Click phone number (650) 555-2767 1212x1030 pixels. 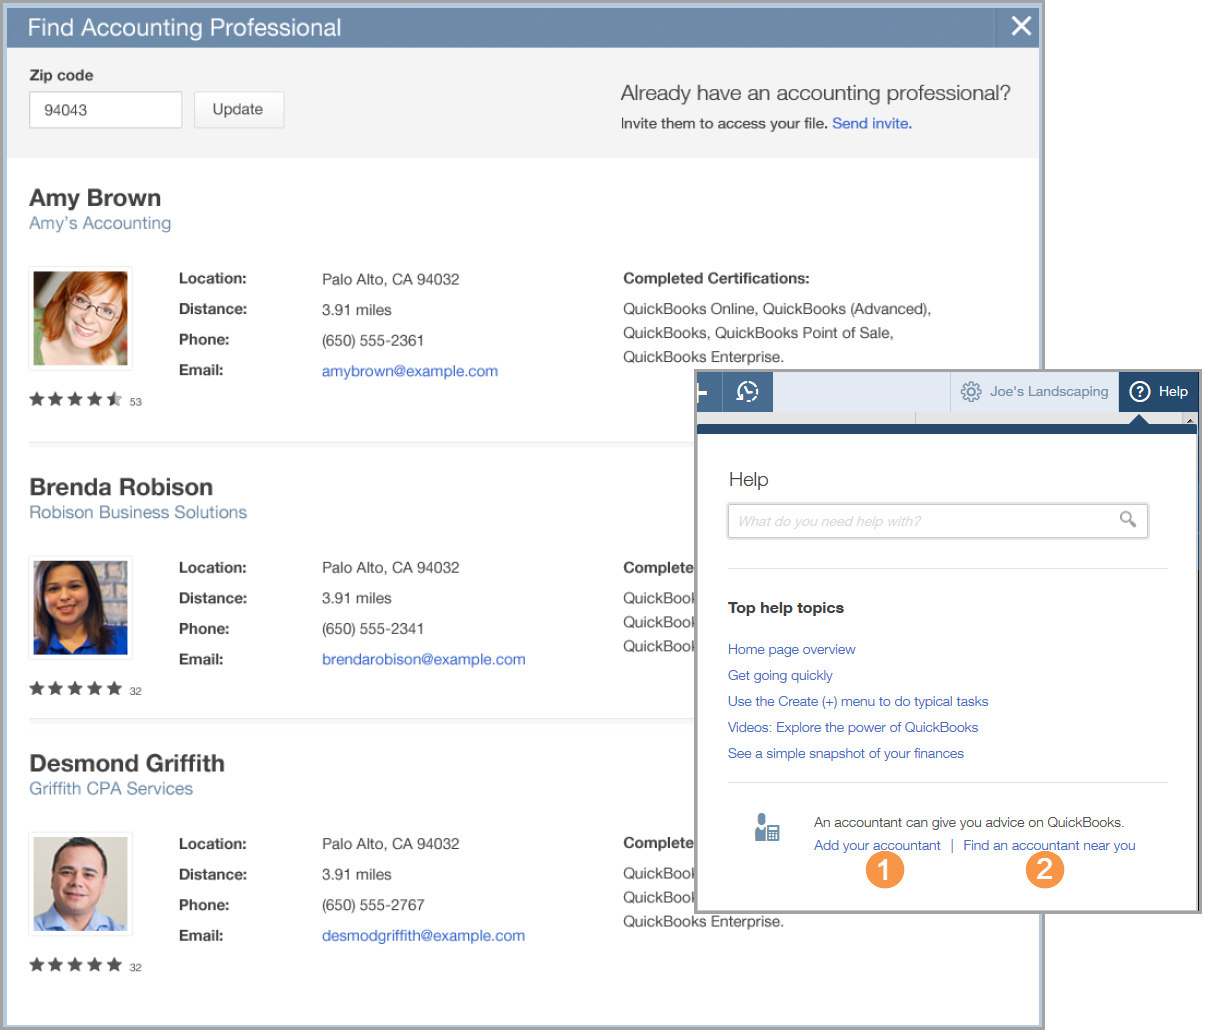(x=373, y=905)
